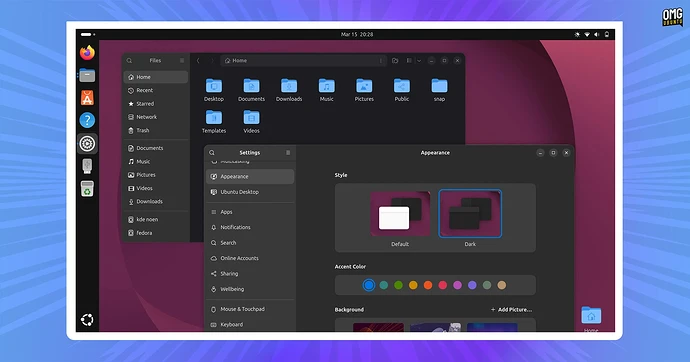
Task: Click the Add Picture button
Action: pyautogui.click(x=511, y=310)
